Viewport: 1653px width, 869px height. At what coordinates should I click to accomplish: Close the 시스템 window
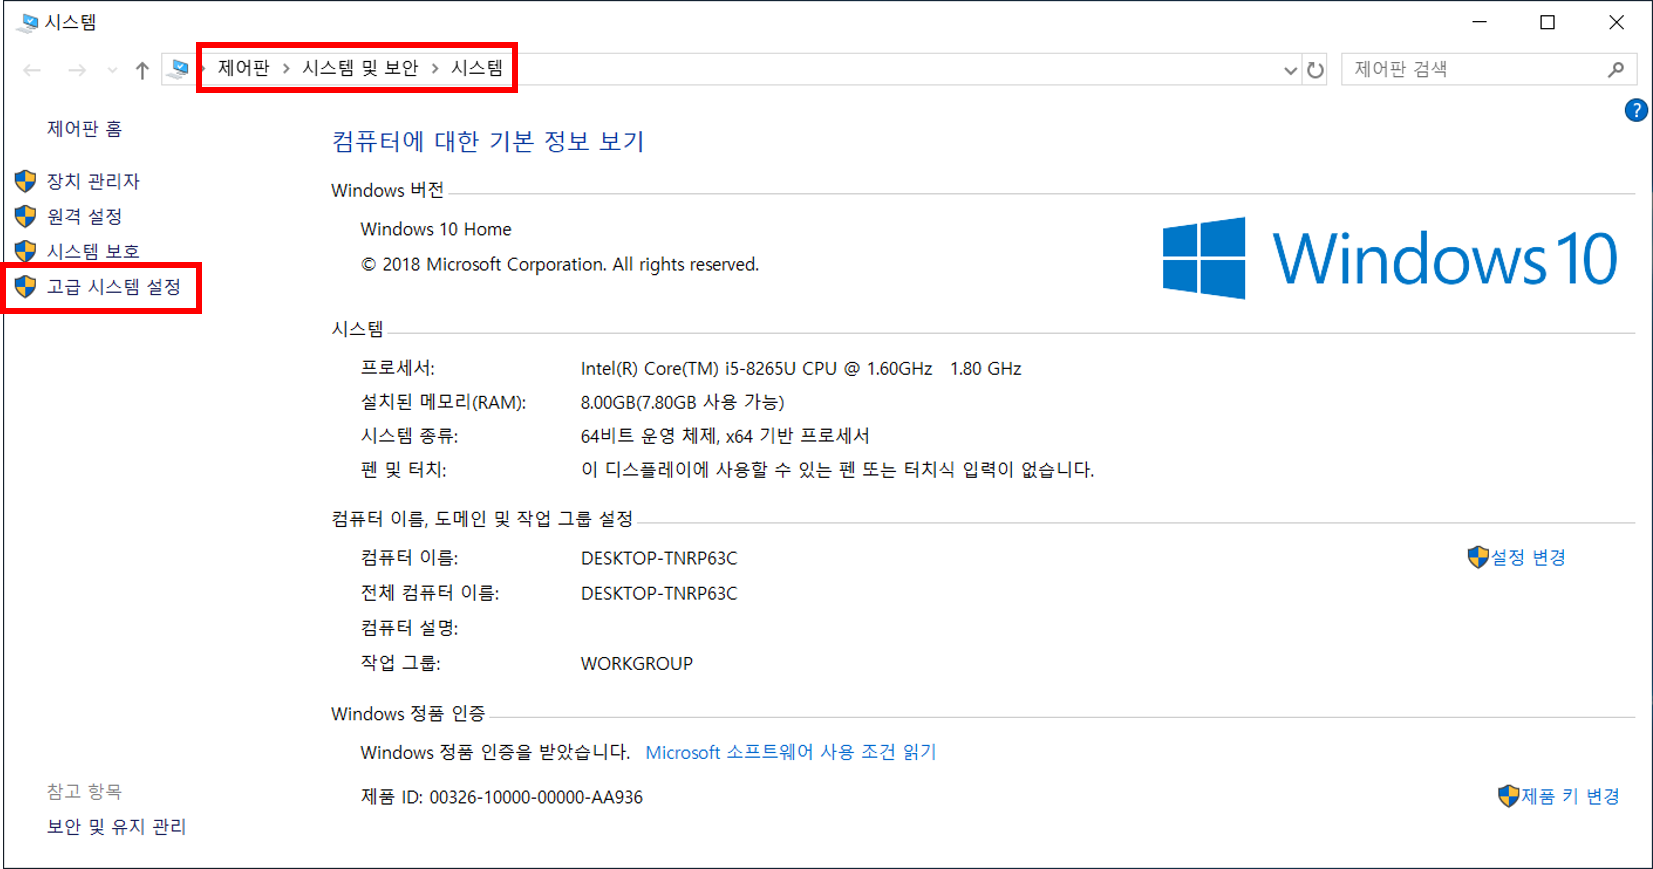click(x=1616, y=22)
